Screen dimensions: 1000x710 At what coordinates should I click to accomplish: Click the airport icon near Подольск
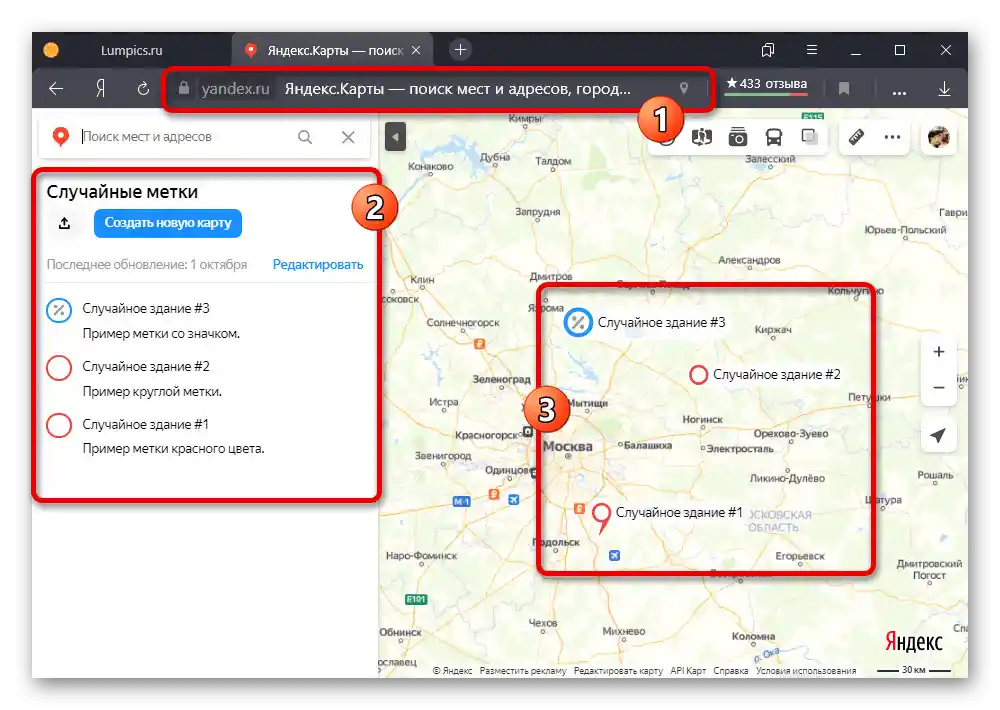[614, 556]
